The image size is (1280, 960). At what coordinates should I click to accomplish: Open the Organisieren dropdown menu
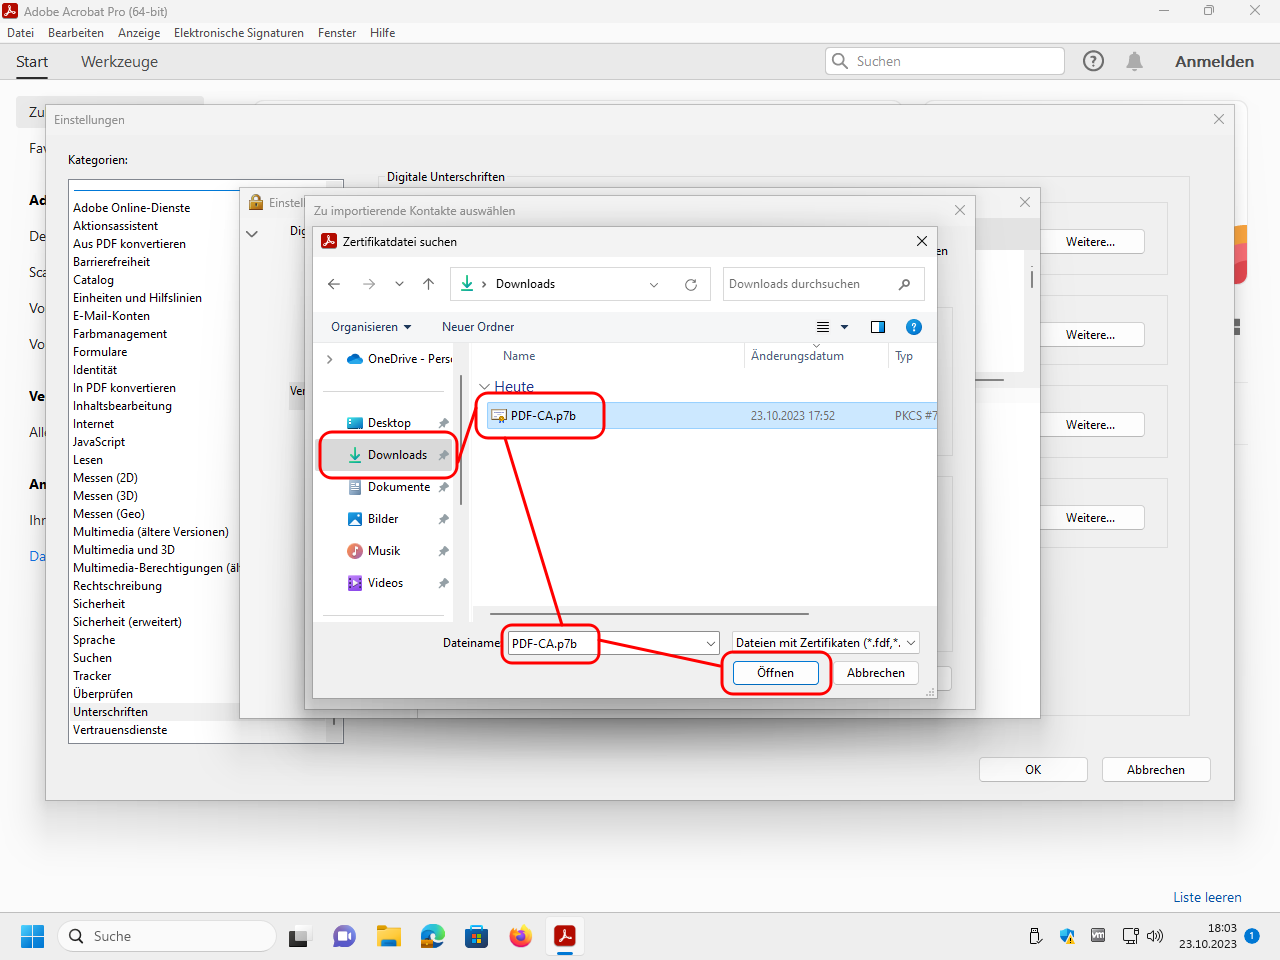tap(371, 327)
